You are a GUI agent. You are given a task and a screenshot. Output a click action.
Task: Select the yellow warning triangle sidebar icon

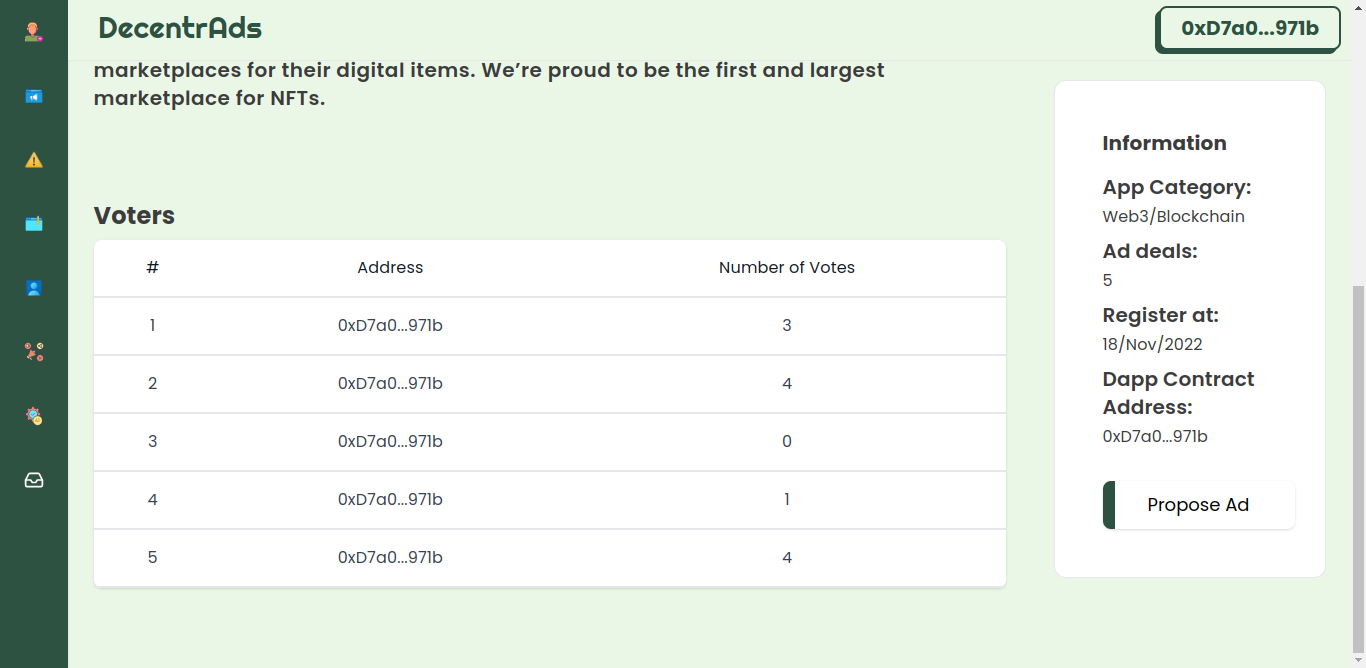coord(34,160)
